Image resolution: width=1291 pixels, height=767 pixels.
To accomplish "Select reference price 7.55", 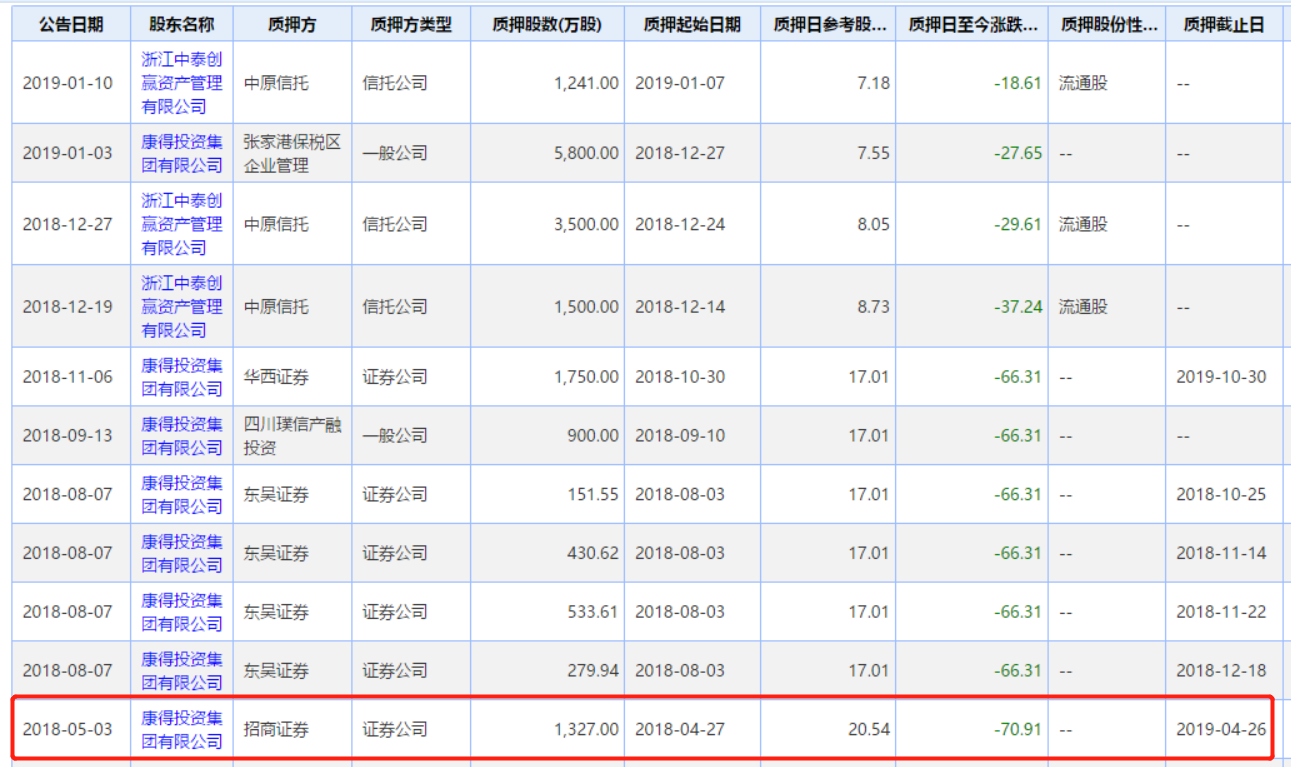I will [873, 153].
